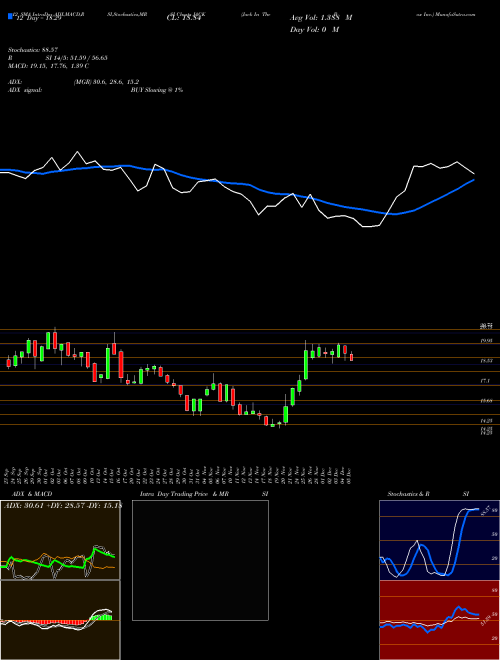Click the '(MGR) 30.6, 28.6, 15.2' ADX values
The height and width of the screenshot is (660, 500).
click(x=106, y=82)
